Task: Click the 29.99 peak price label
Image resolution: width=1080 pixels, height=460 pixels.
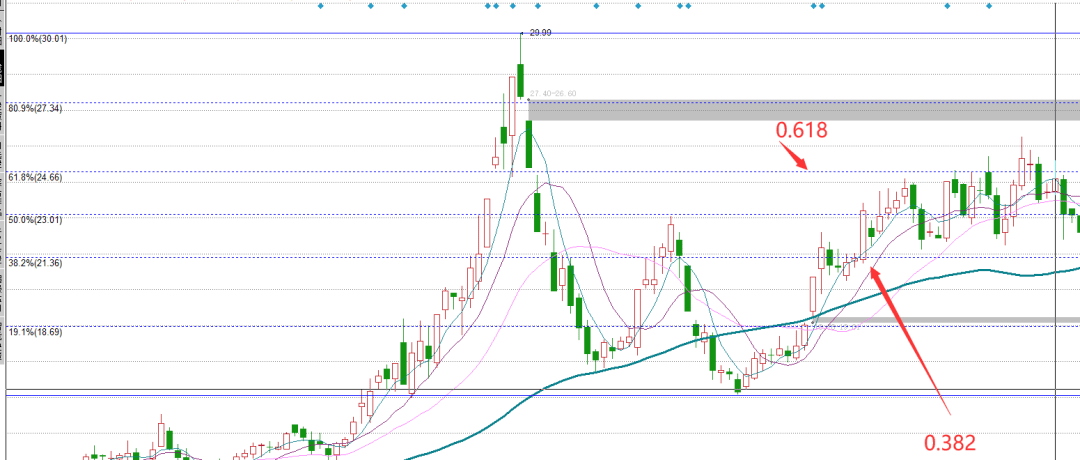Action: [540, 32]
